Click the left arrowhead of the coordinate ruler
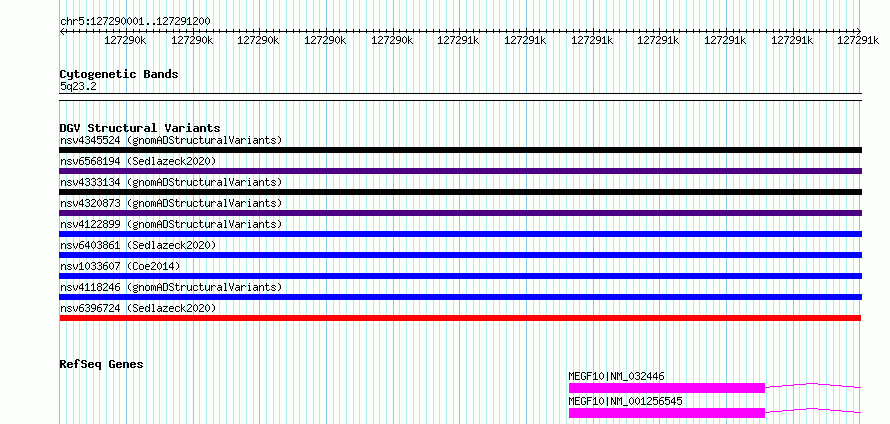The image size is (890, 424). point(62,32)
